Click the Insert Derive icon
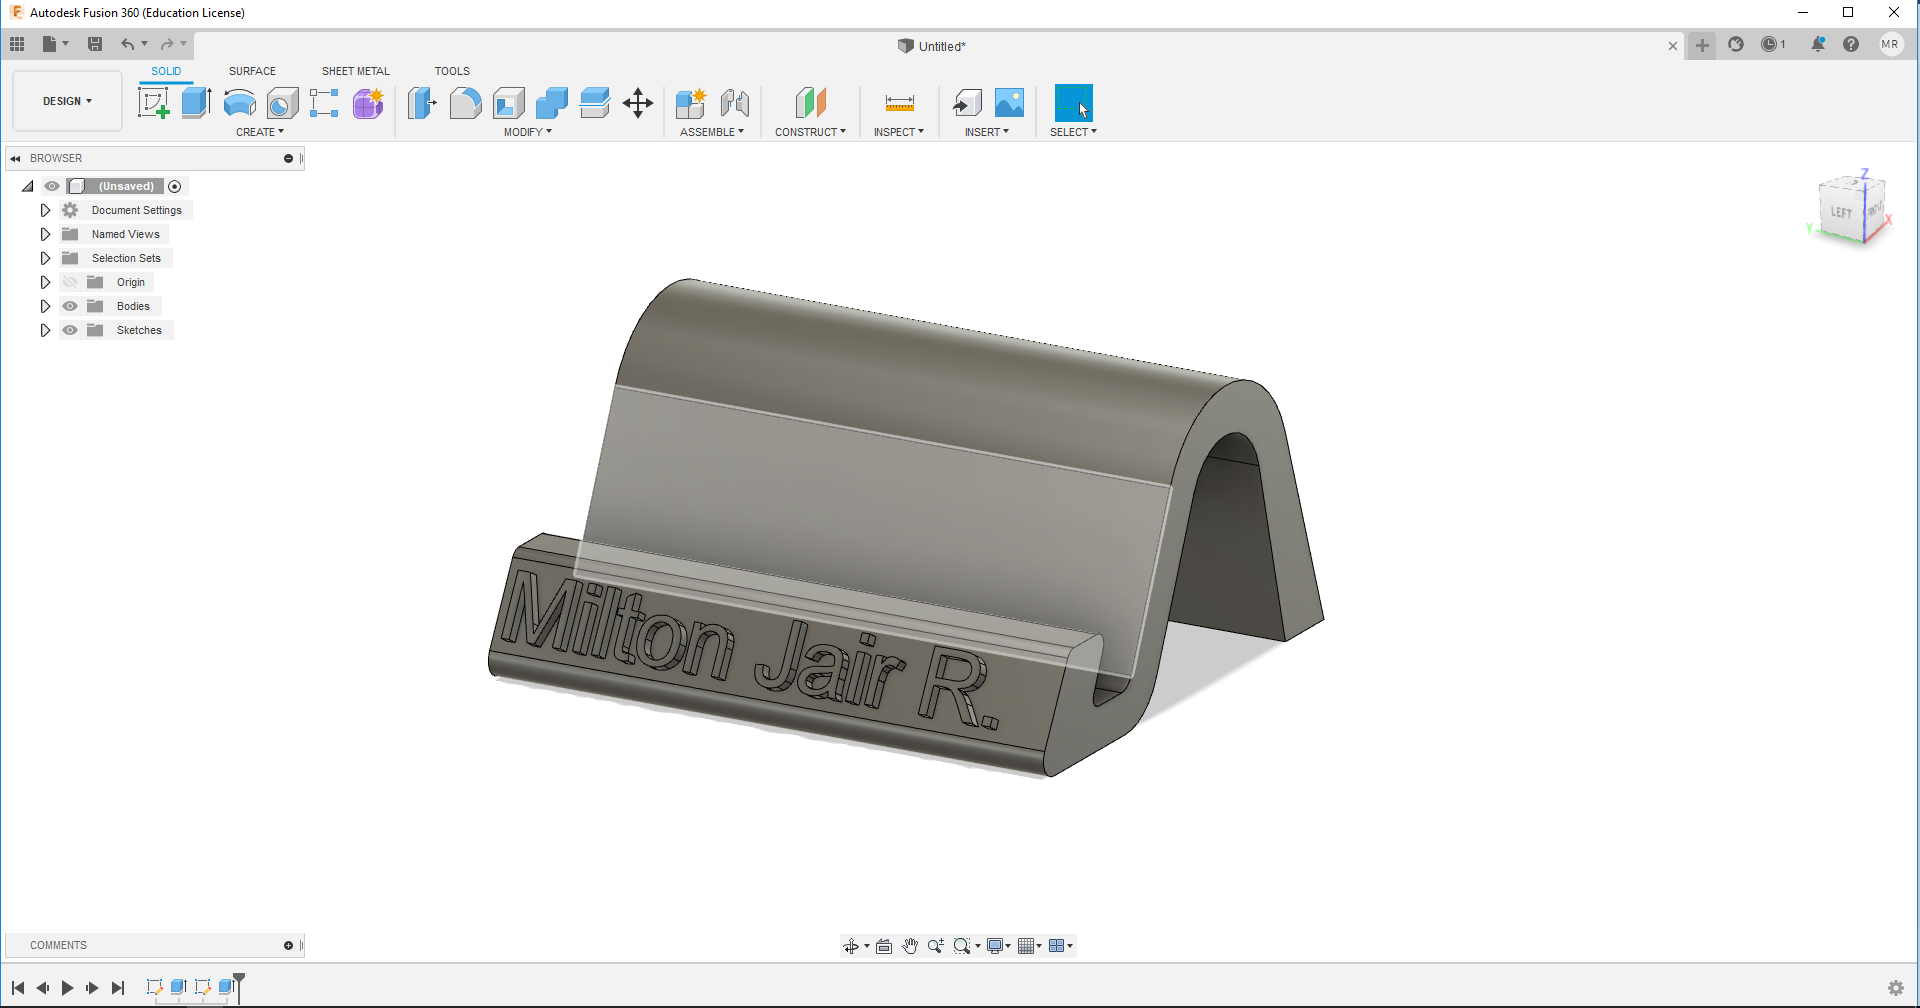Screen dimensions: 1920x1008 967,103
